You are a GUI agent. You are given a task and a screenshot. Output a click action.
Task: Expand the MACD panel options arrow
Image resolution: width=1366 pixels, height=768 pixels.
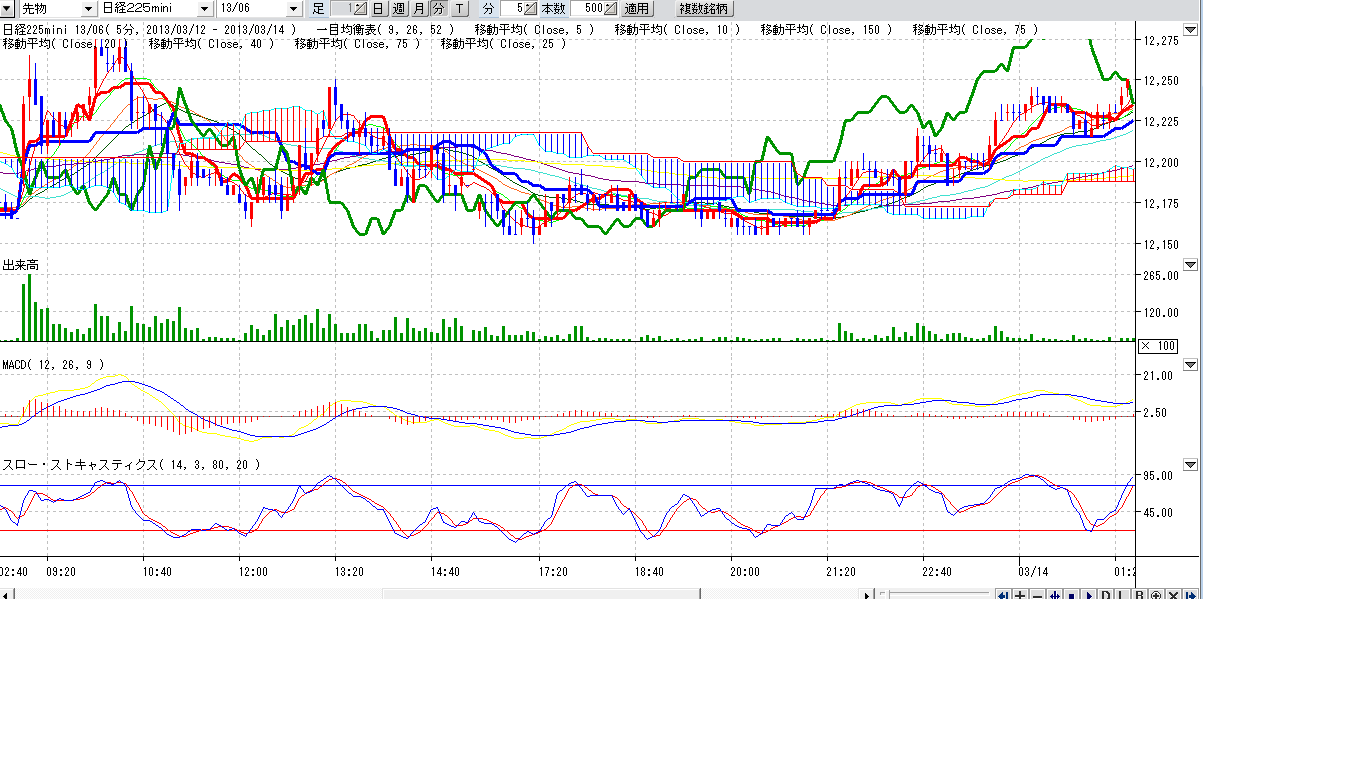click(x=1190, y=365)
